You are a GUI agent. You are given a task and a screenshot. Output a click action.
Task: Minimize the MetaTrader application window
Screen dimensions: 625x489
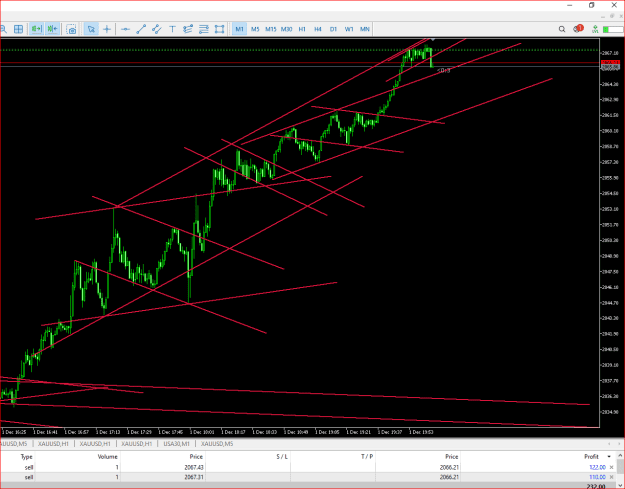click(570, 5)
